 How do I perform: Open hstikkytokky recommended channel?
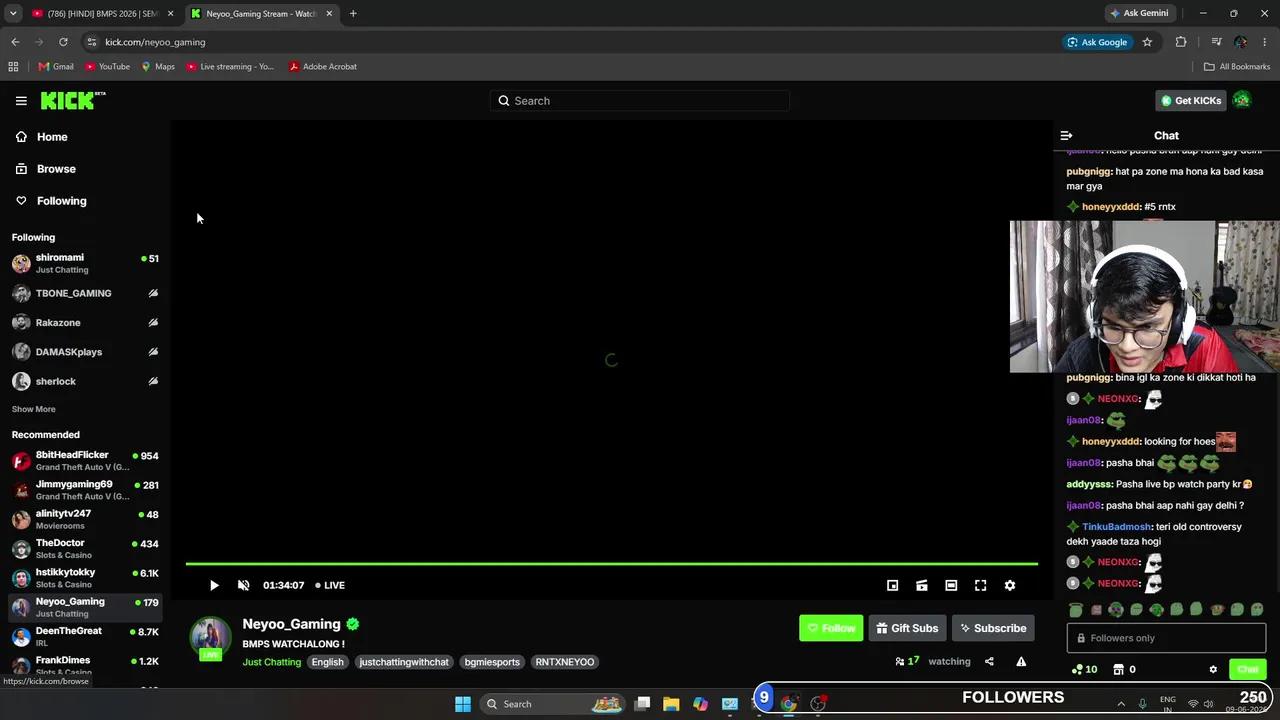click(85, 578)
